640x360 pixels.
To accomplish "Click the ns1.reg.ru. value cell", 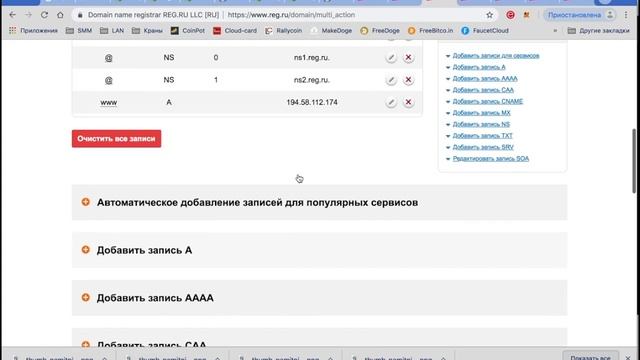I will pyautogui.click(x=312, y=58).
